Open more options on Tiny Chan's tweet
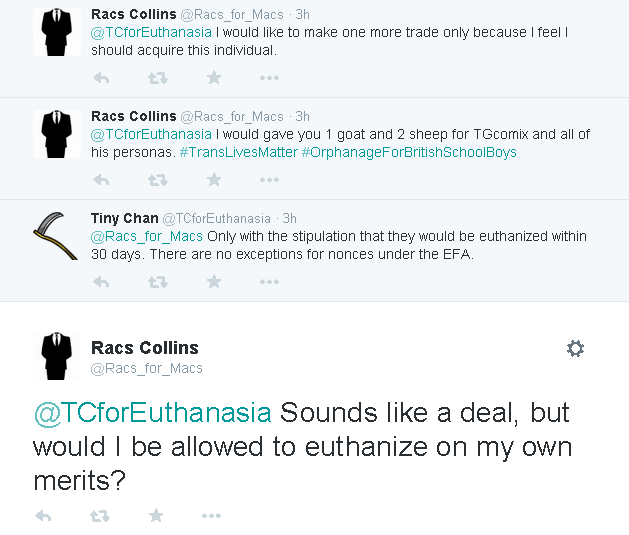This screenshot has width=629, height=535. point(269,282)
